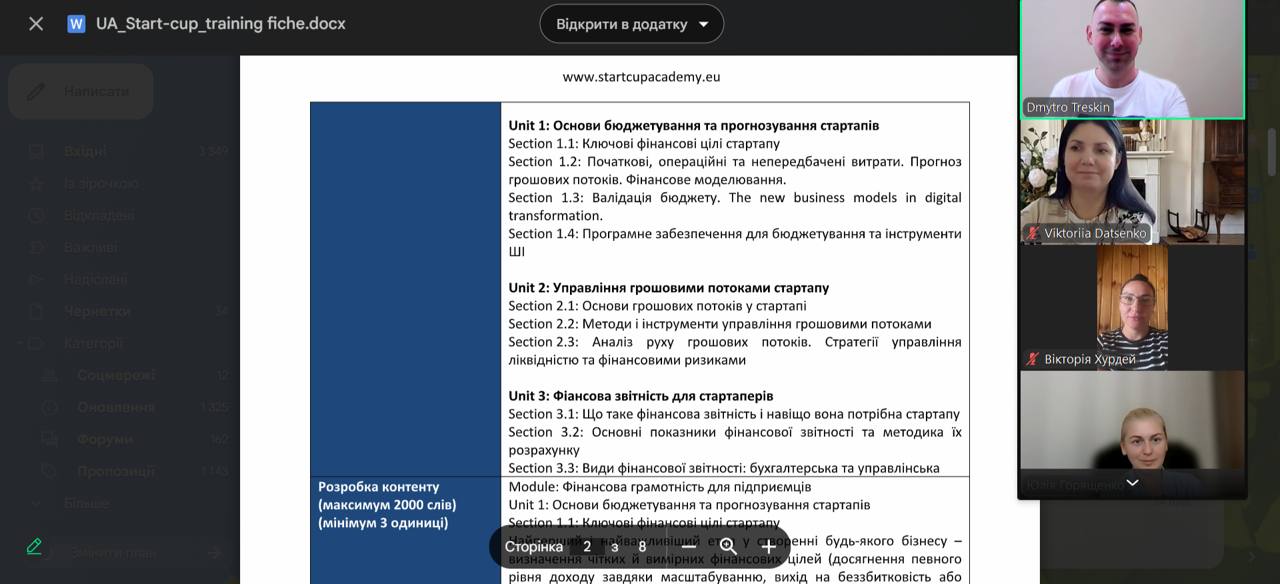Click the UA_Start-cup_training fiche.docx file name
Screen dimensions: 1280x584
pyautogui.click(x=221, y=23)
